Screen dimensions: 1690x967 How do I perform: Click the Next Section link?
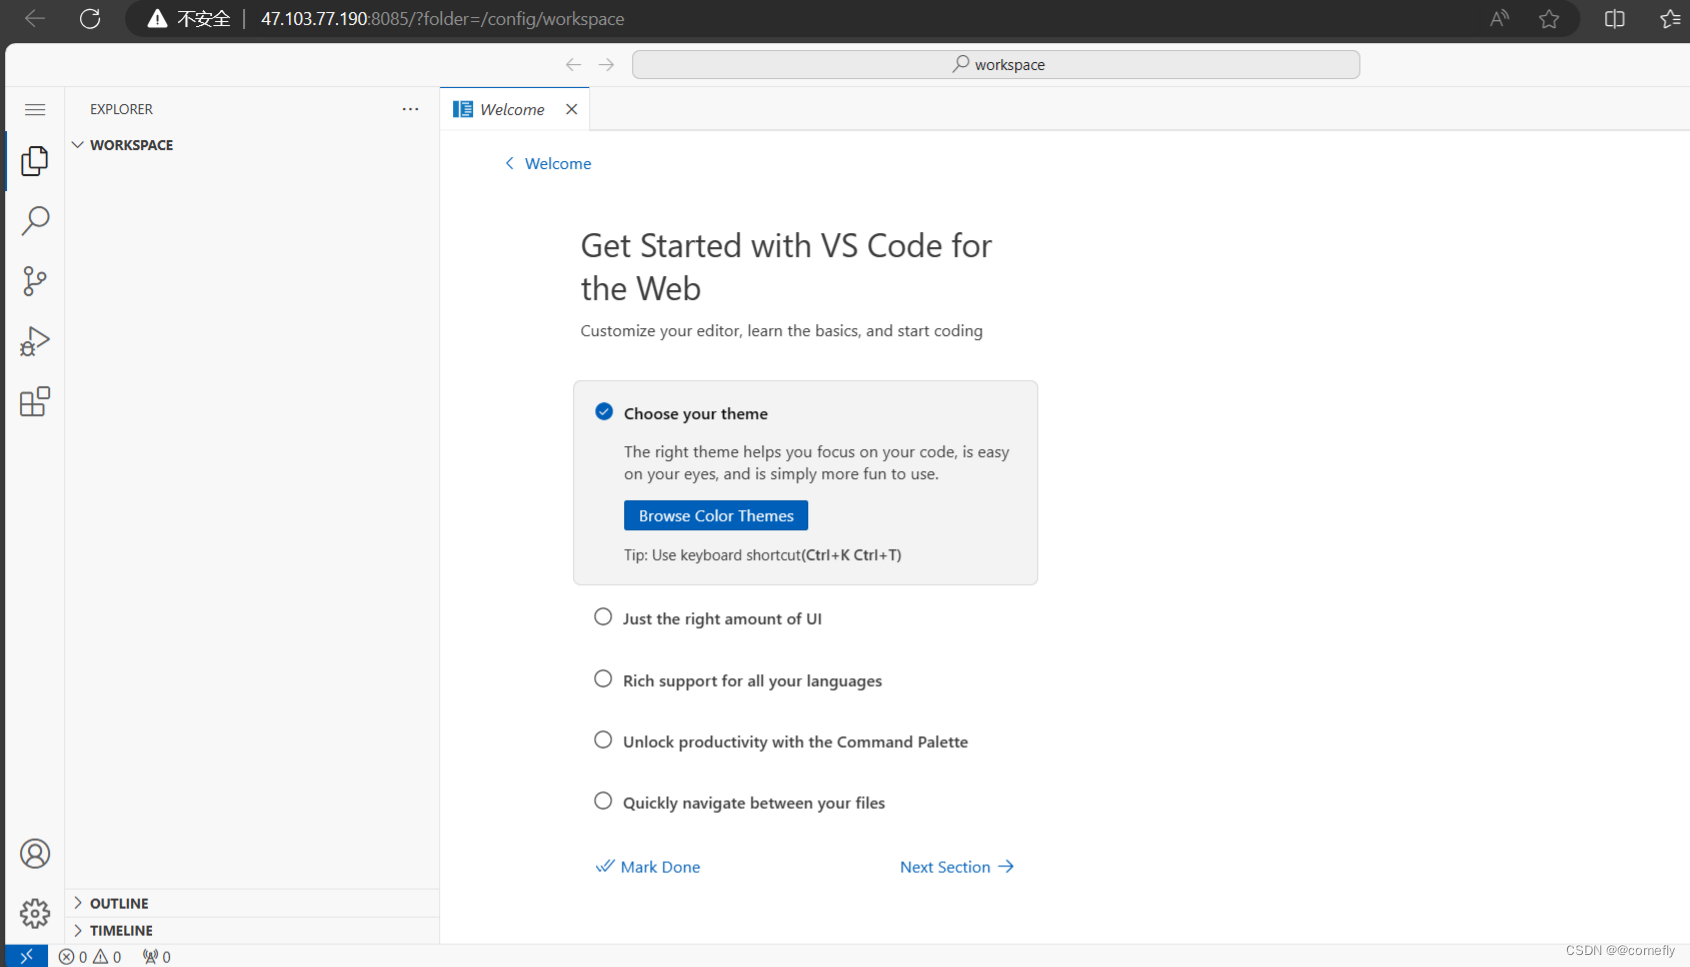tap(956, 867)
